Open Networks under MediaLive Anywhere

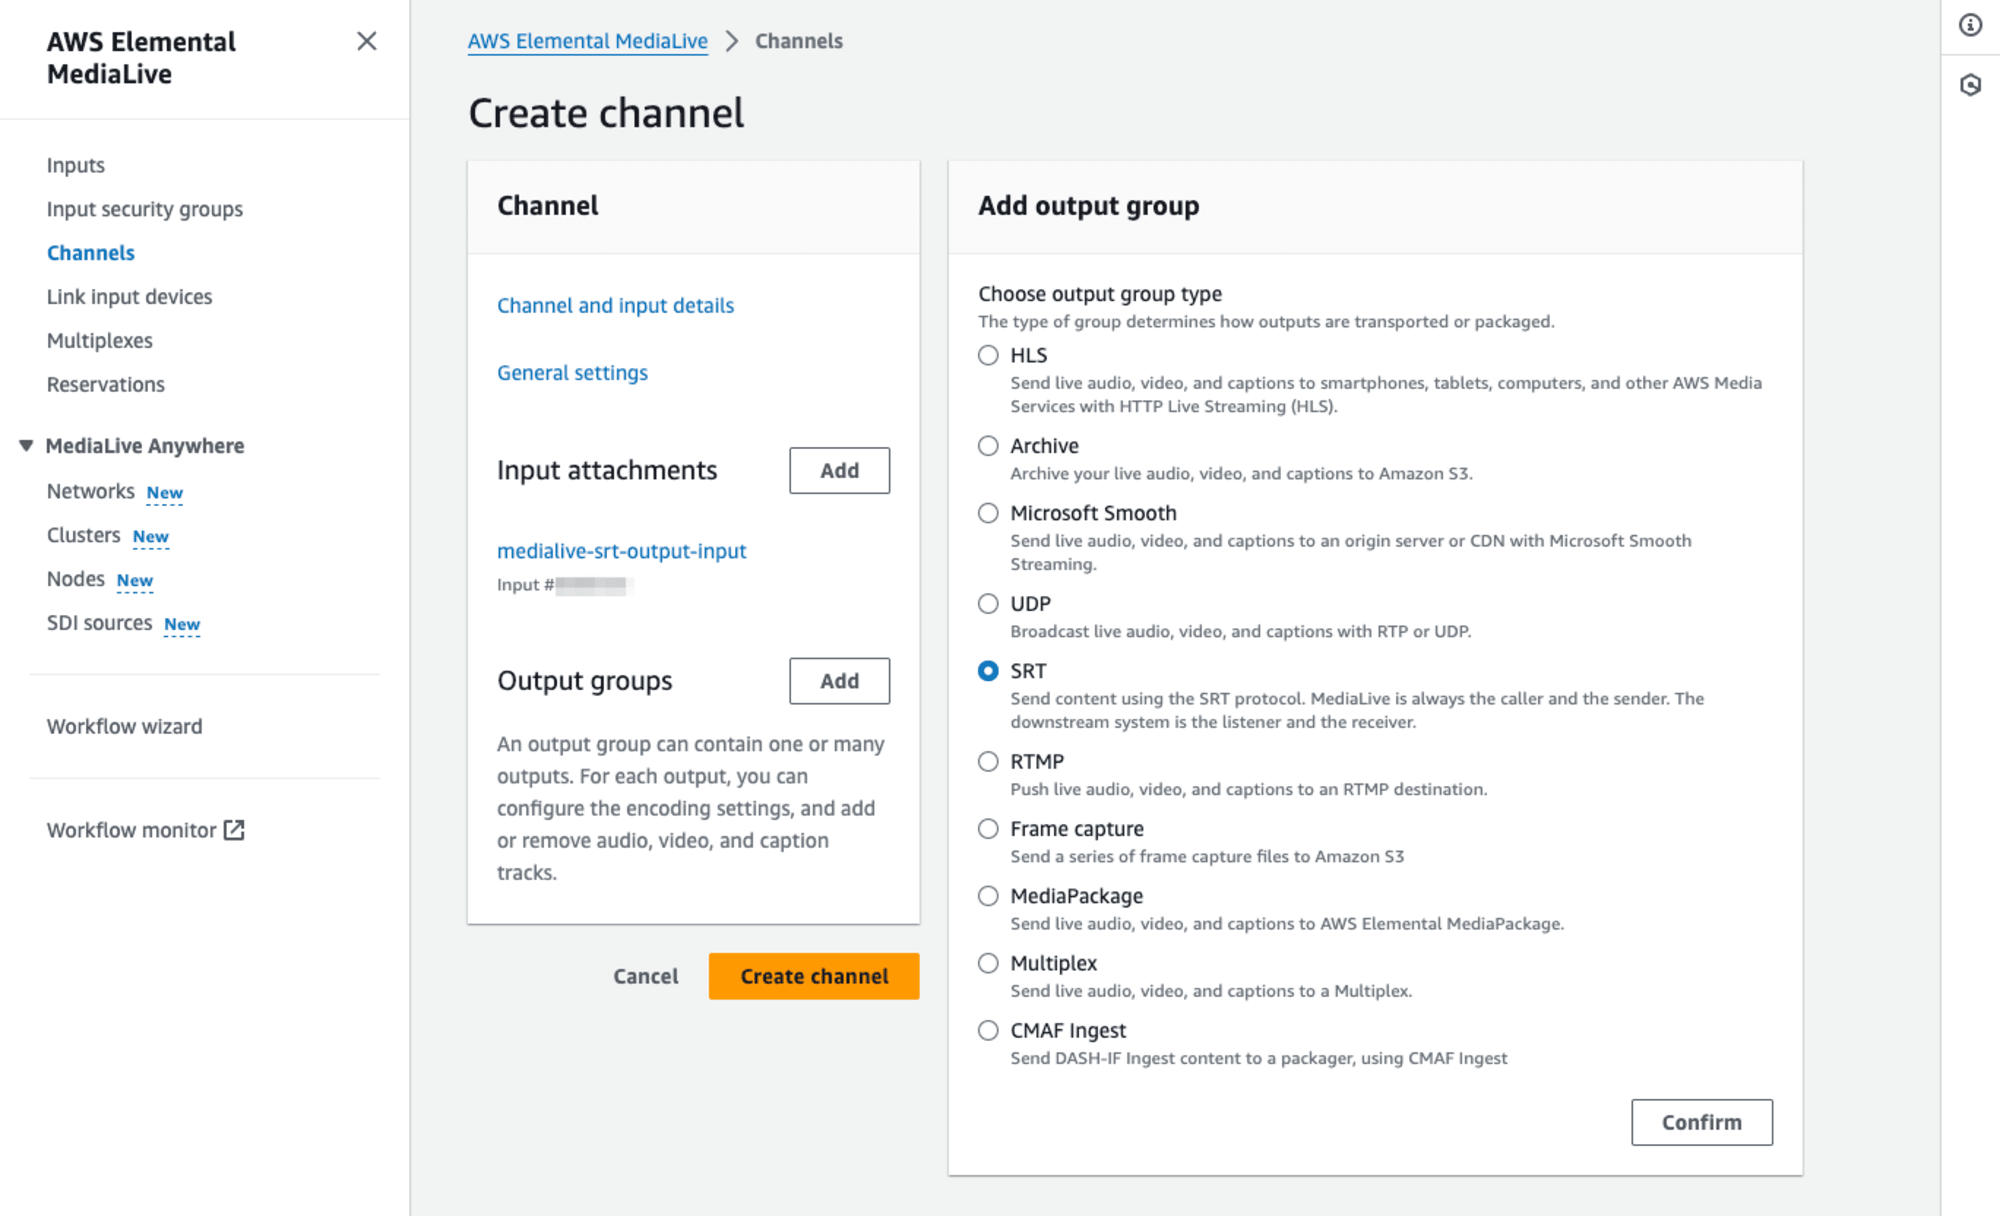[x=91, y=491]
